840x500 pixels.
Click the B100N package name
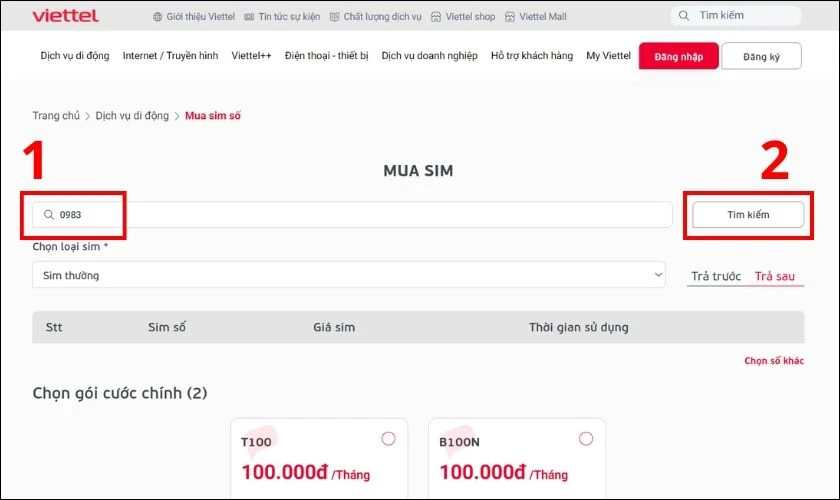(459, 442)
